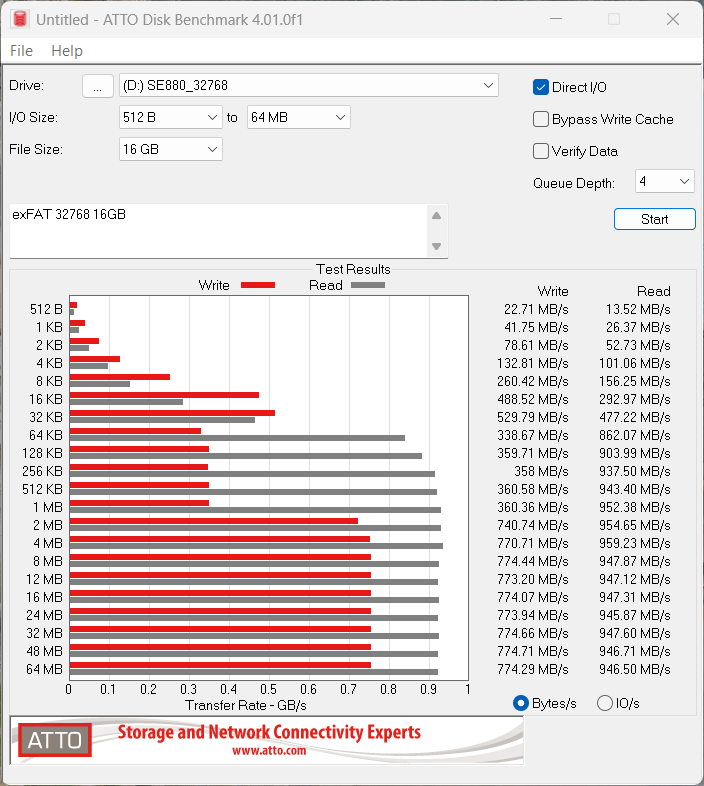
Task: Minimize the ATTO Disk Benchmark window
Action: click(556, 19)
